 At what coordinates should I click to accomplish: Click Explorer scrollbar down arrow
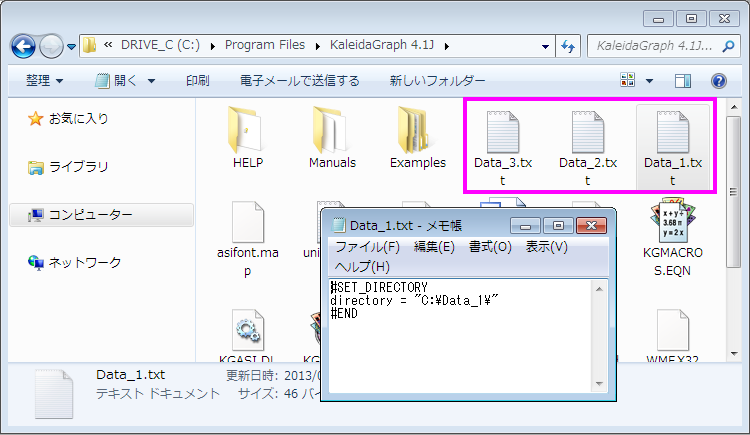pyautogui.click(x=734, y=354)
